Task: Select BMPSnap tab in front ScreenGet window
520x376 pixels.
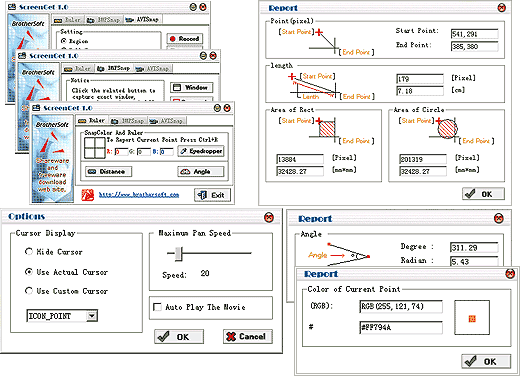Action: (x=128, y=120)
